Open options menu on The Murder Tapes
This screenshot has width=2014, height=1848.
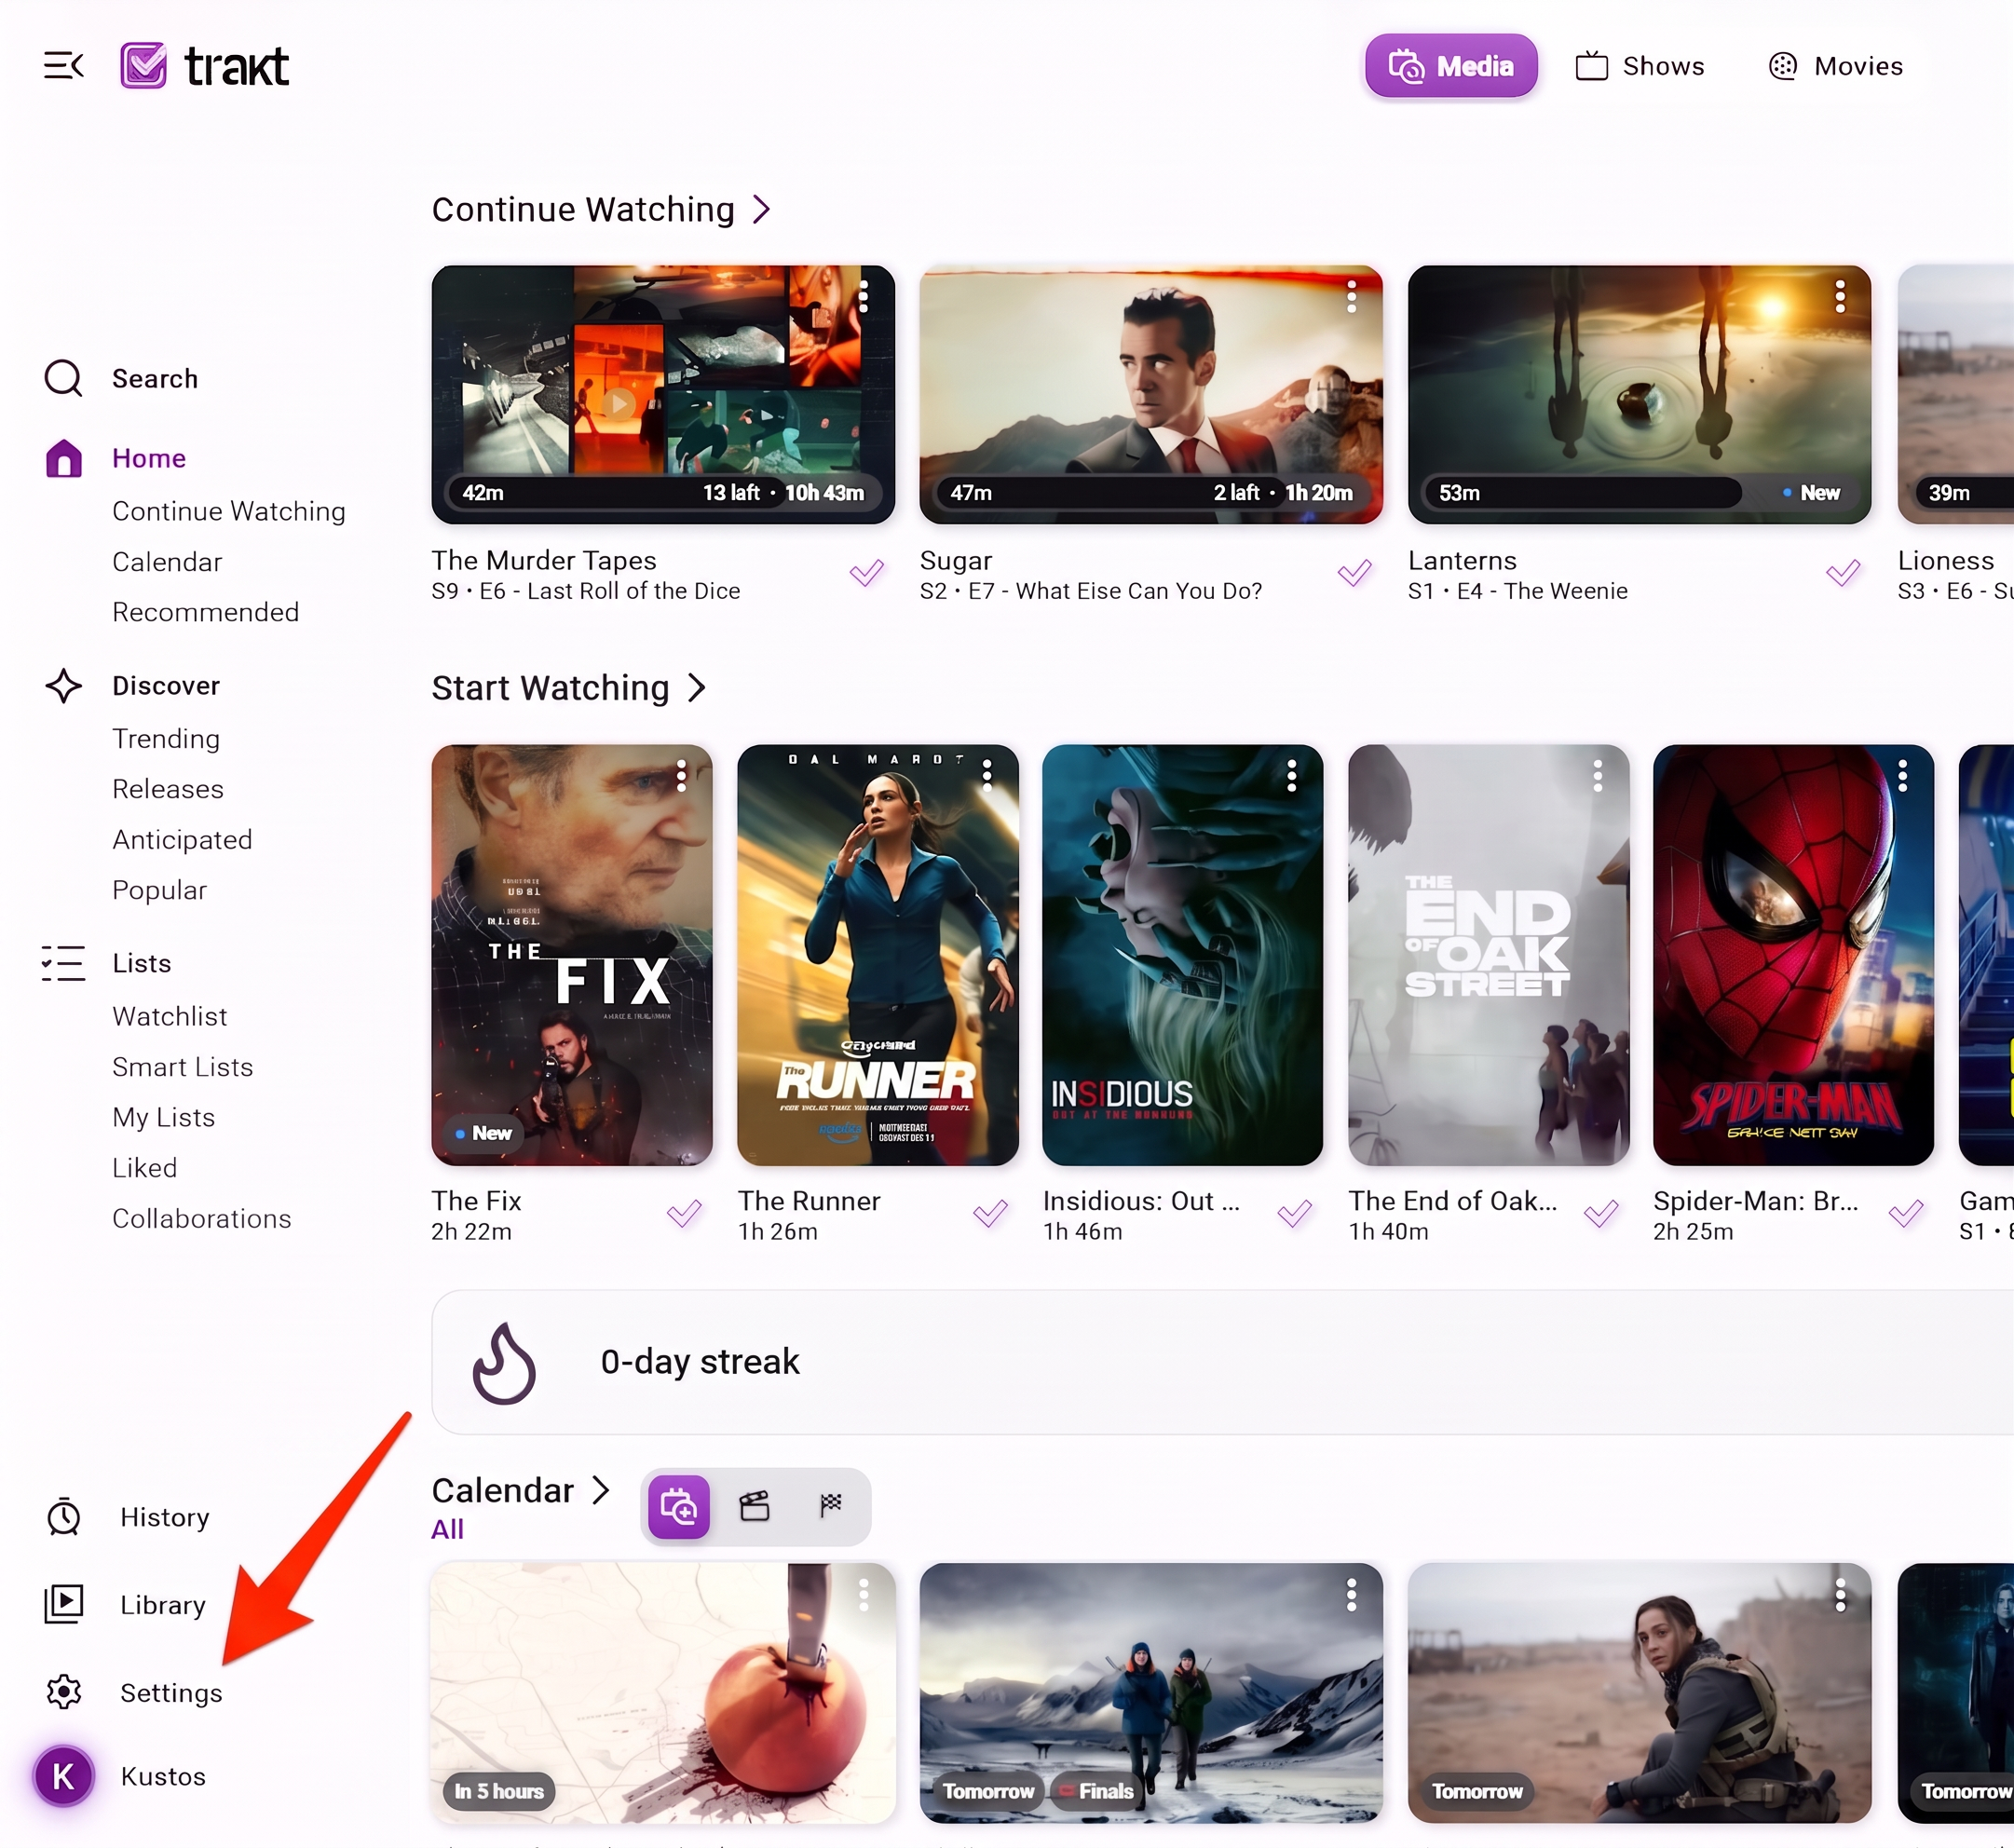pos(863,297)
